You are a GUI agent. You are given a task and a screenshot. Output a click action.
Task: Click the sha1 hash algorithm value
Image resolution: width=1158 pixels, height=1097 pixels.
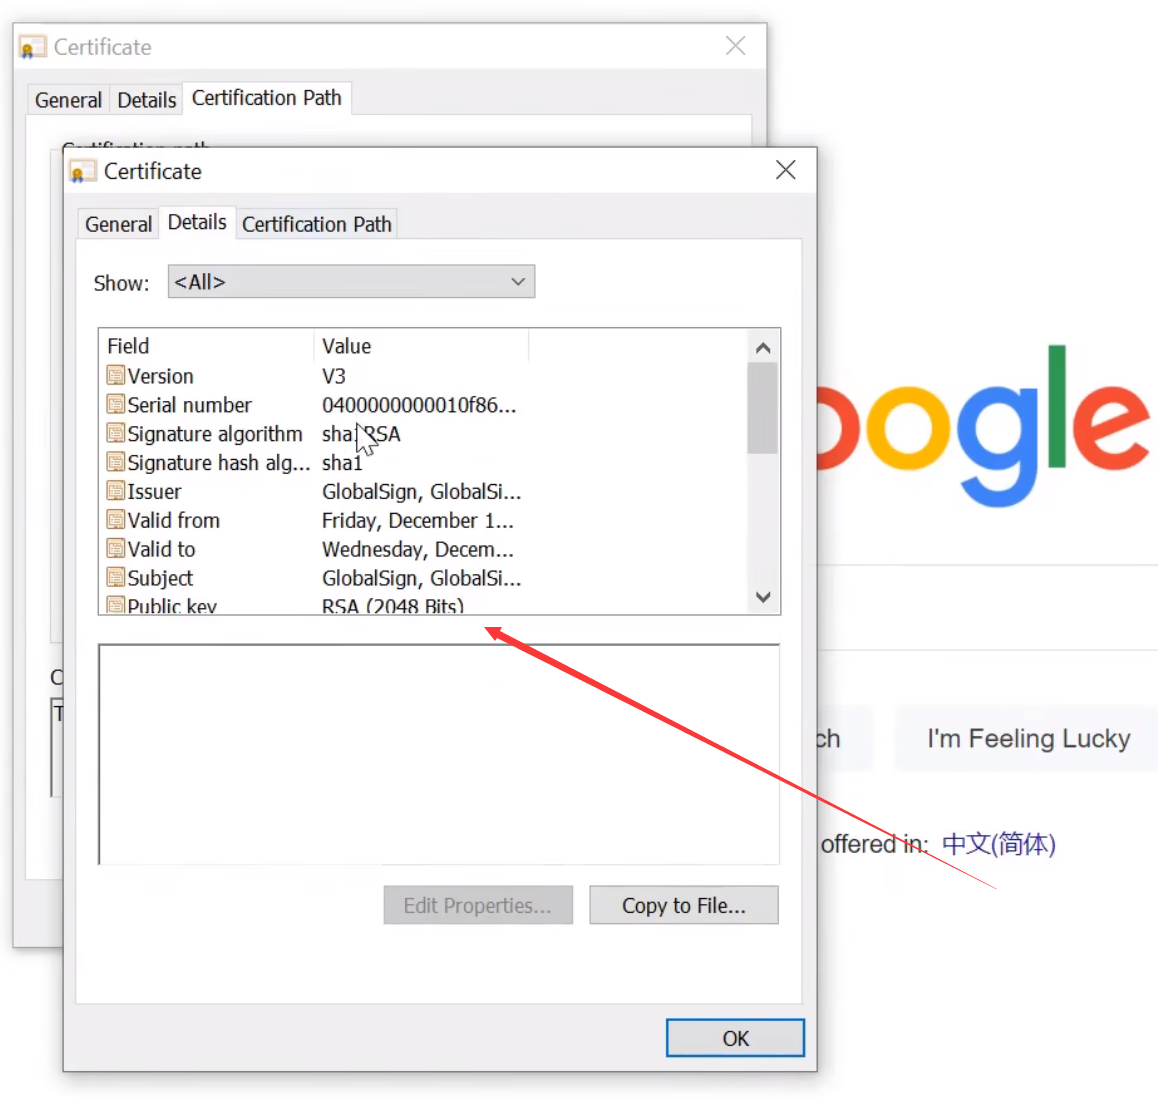pyautogui.click(x=342, y=462)
